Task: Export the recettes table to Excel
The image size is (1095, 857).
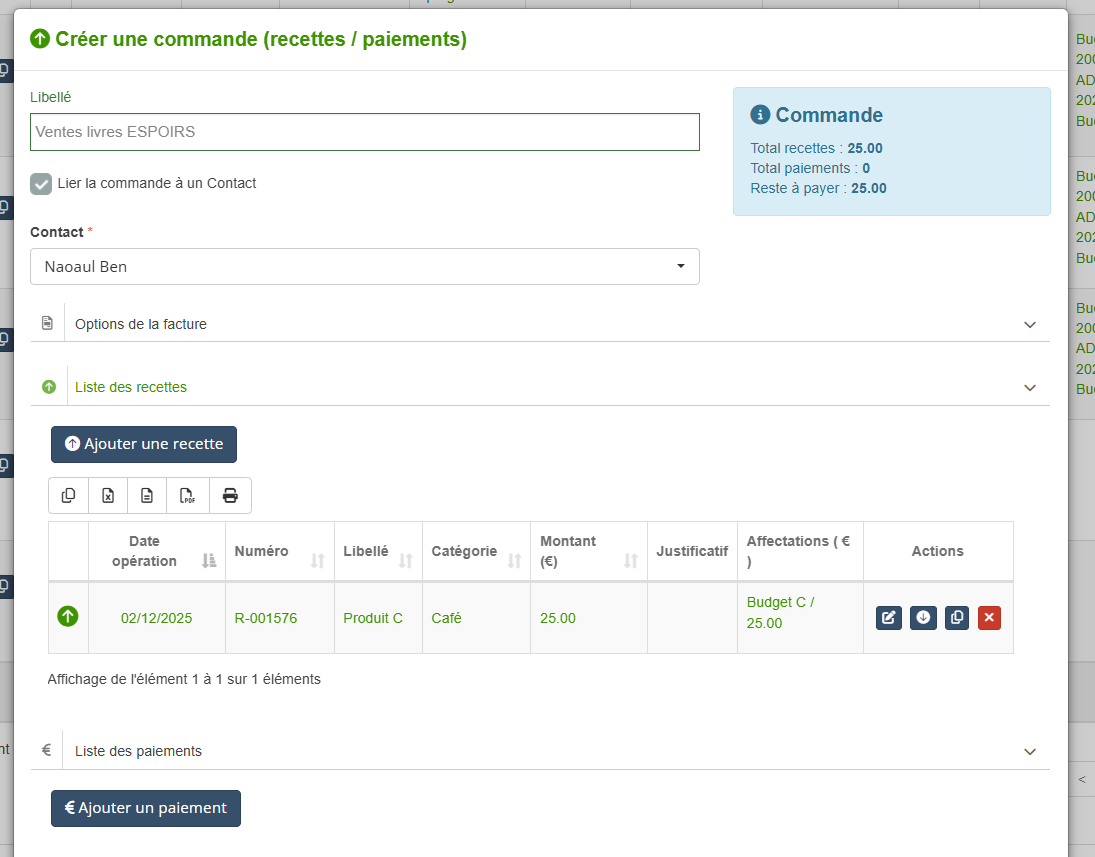Action: [108, 495]
